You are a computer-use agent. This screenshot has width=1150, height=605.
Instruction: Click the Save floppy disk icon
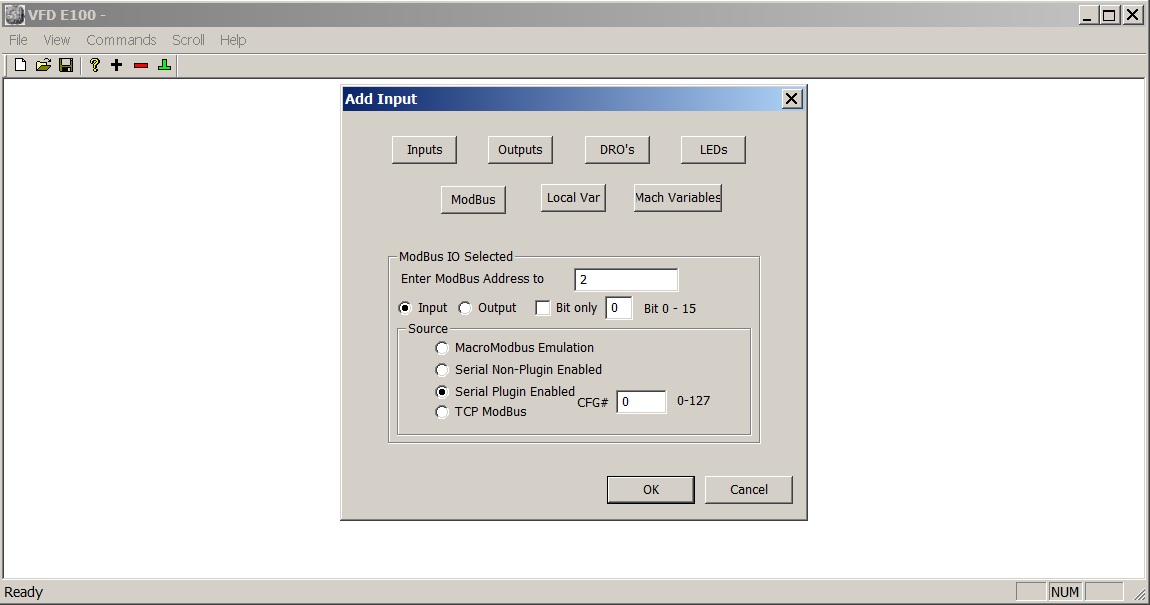pos(66,65)
